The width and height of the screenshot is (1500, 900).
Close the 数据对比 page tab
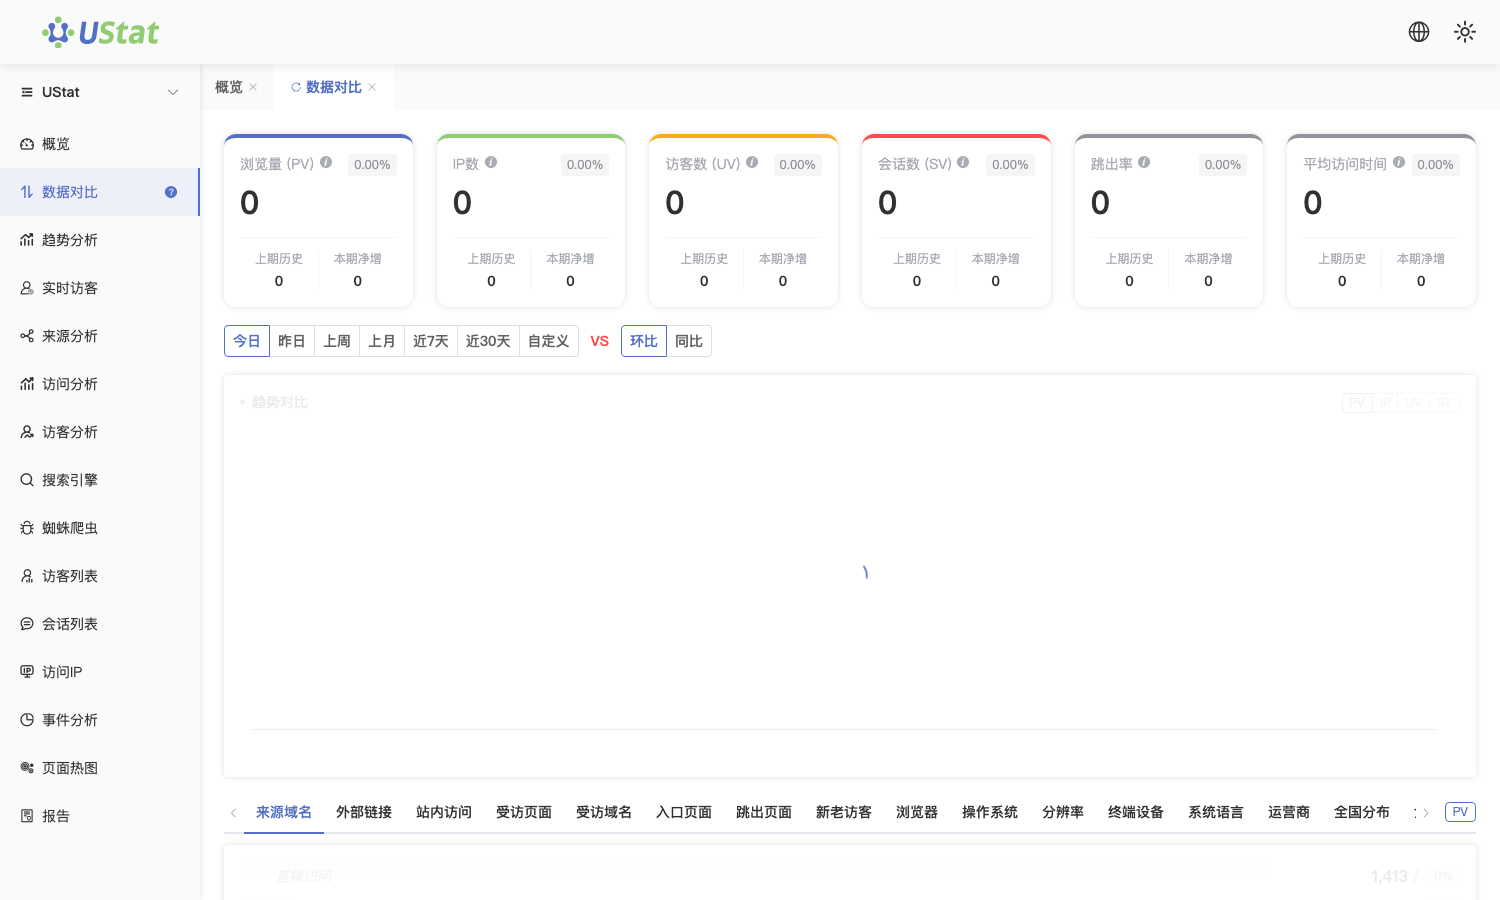[x=372, y=87]
